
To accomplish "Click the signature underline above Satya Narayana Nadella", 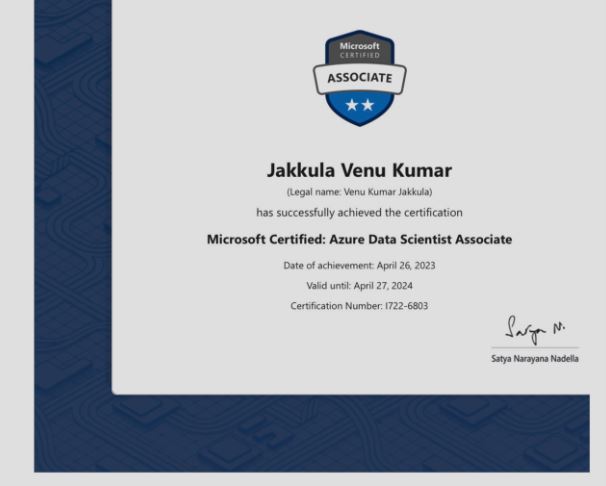I will [x=535, y=348].
